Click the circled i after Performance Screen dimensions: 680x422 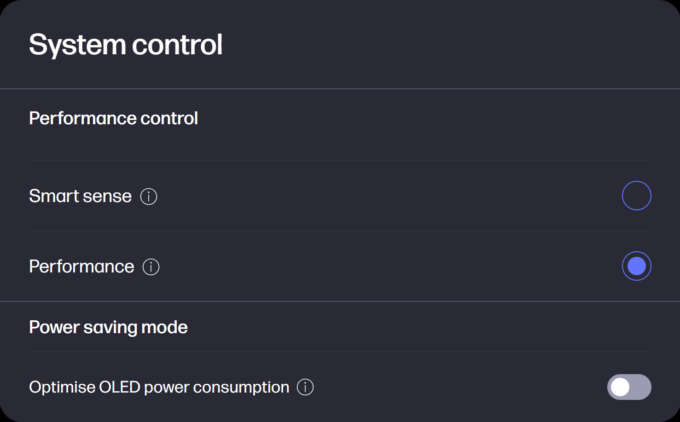[x=151, y=267]
